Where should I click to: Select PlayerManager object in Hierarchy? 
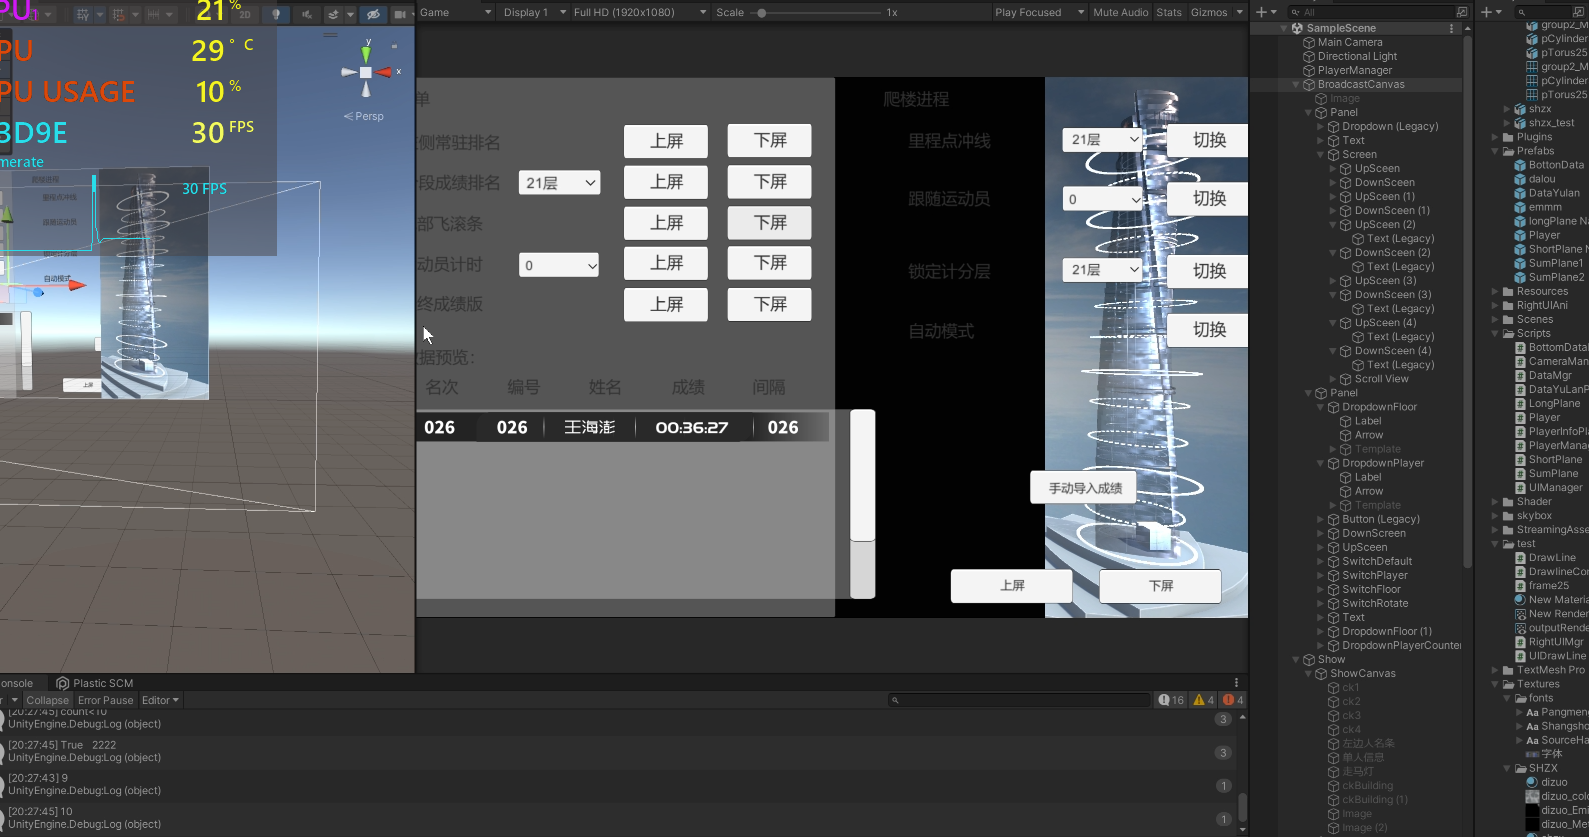tap(1355, 70)
